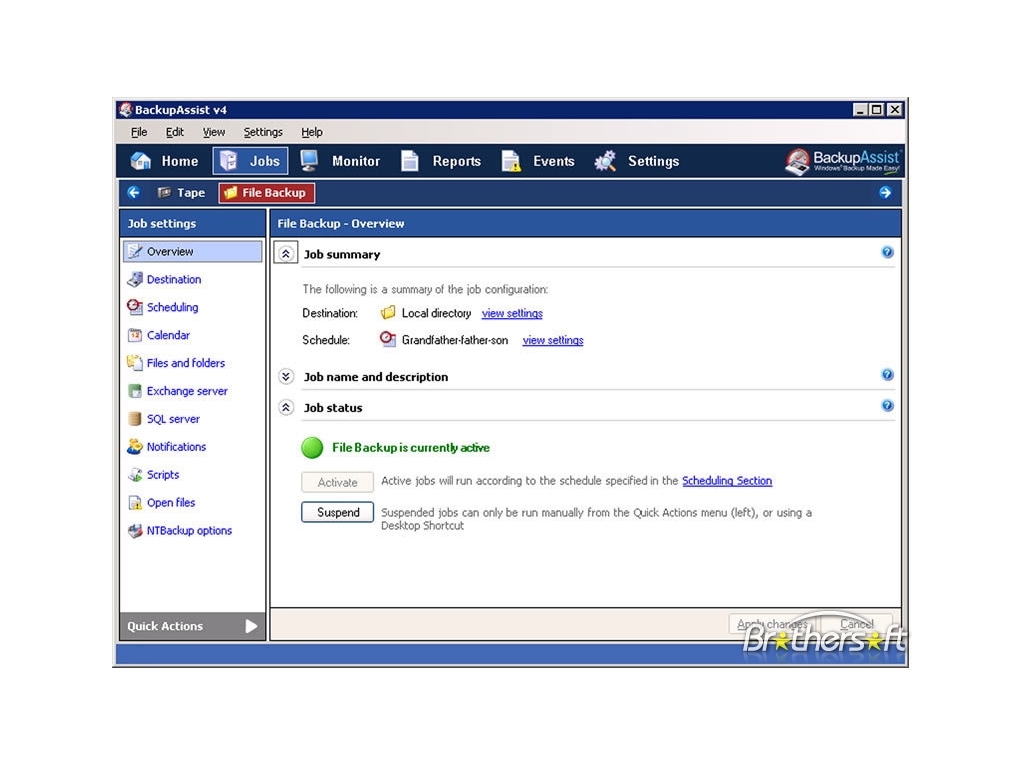This screenshot has height=768, width=1024.
Task: Click the Activate button
Action: tap(338, 483)
